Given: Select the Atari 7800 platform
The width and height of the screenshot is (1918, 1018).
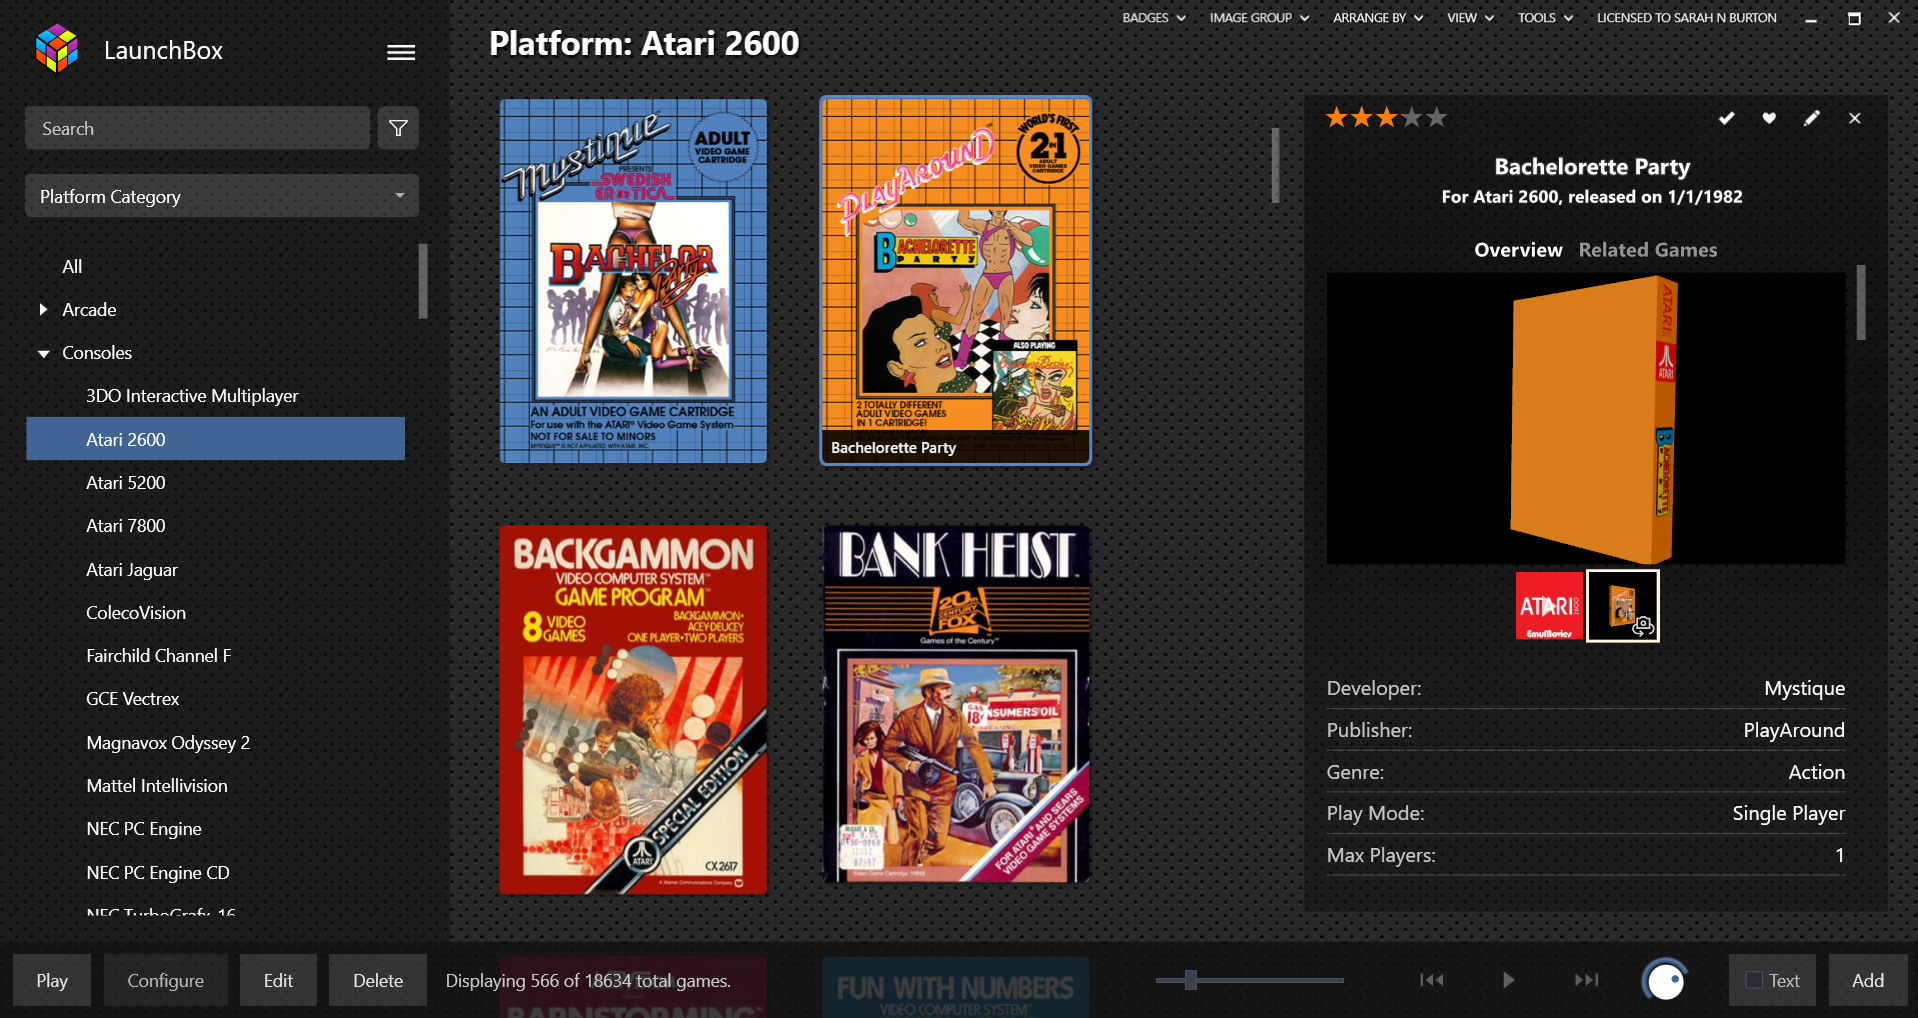Looking at the screenshot, I should point(126,526).
